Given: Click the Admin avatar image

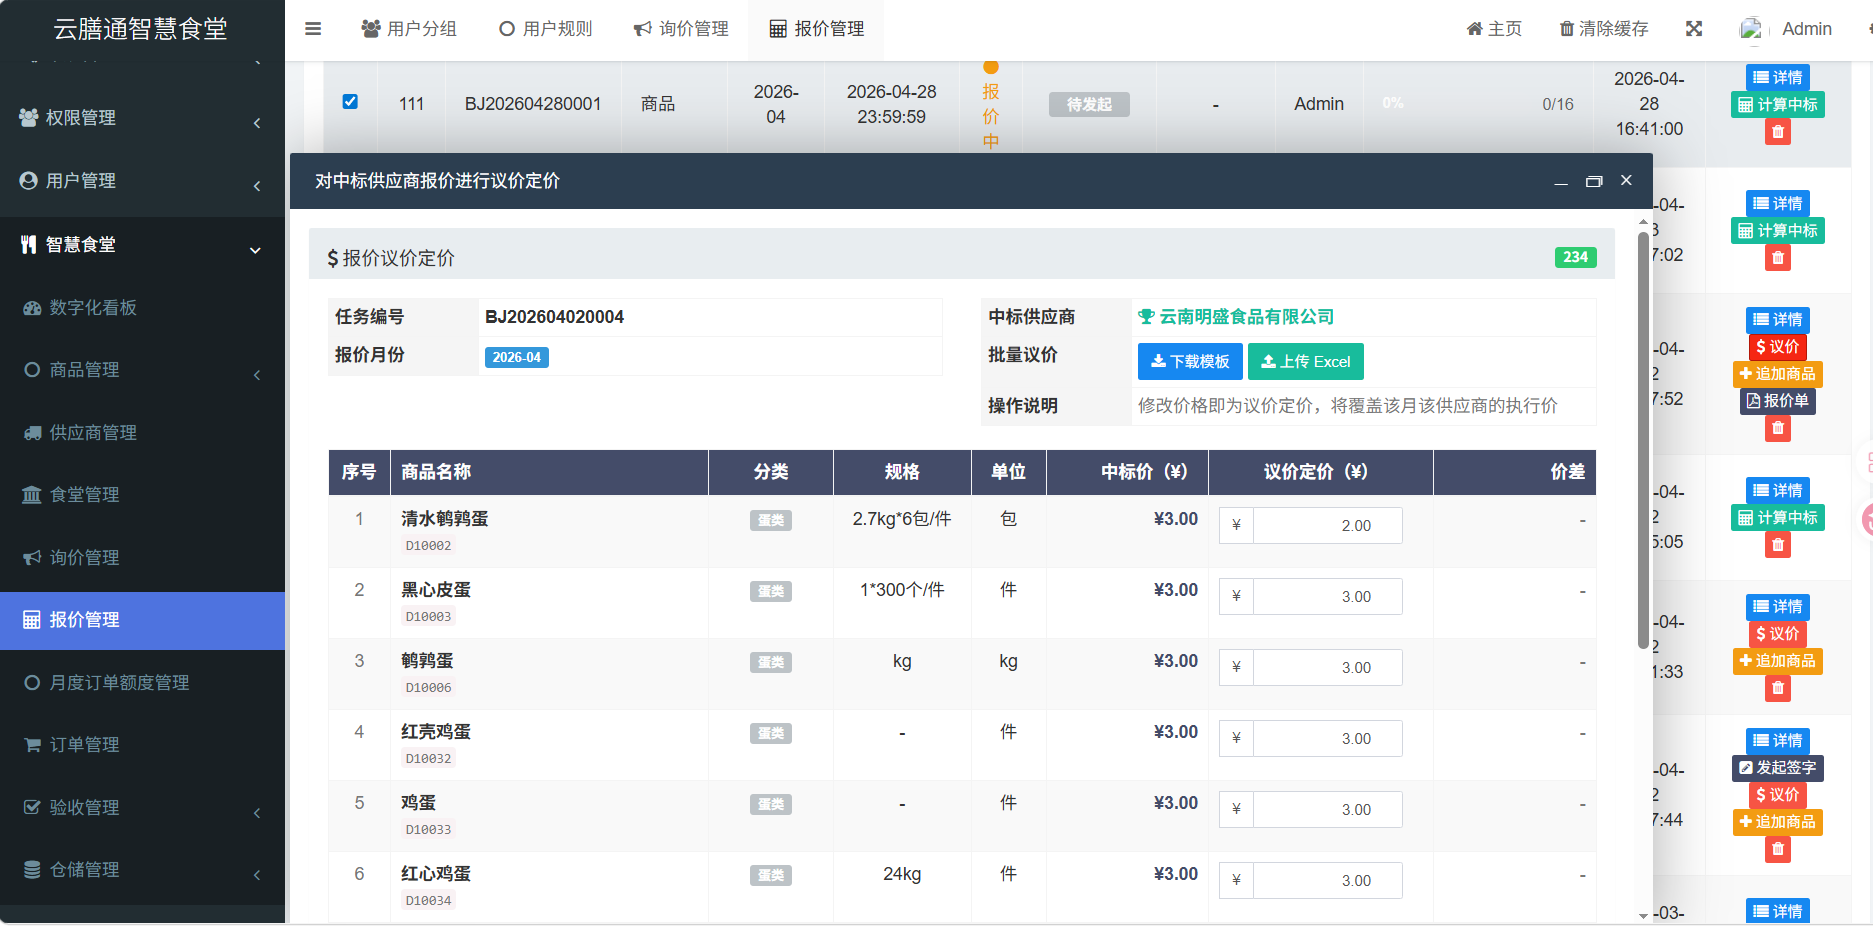Looking at the screenshot, I should click(1751, 29).
